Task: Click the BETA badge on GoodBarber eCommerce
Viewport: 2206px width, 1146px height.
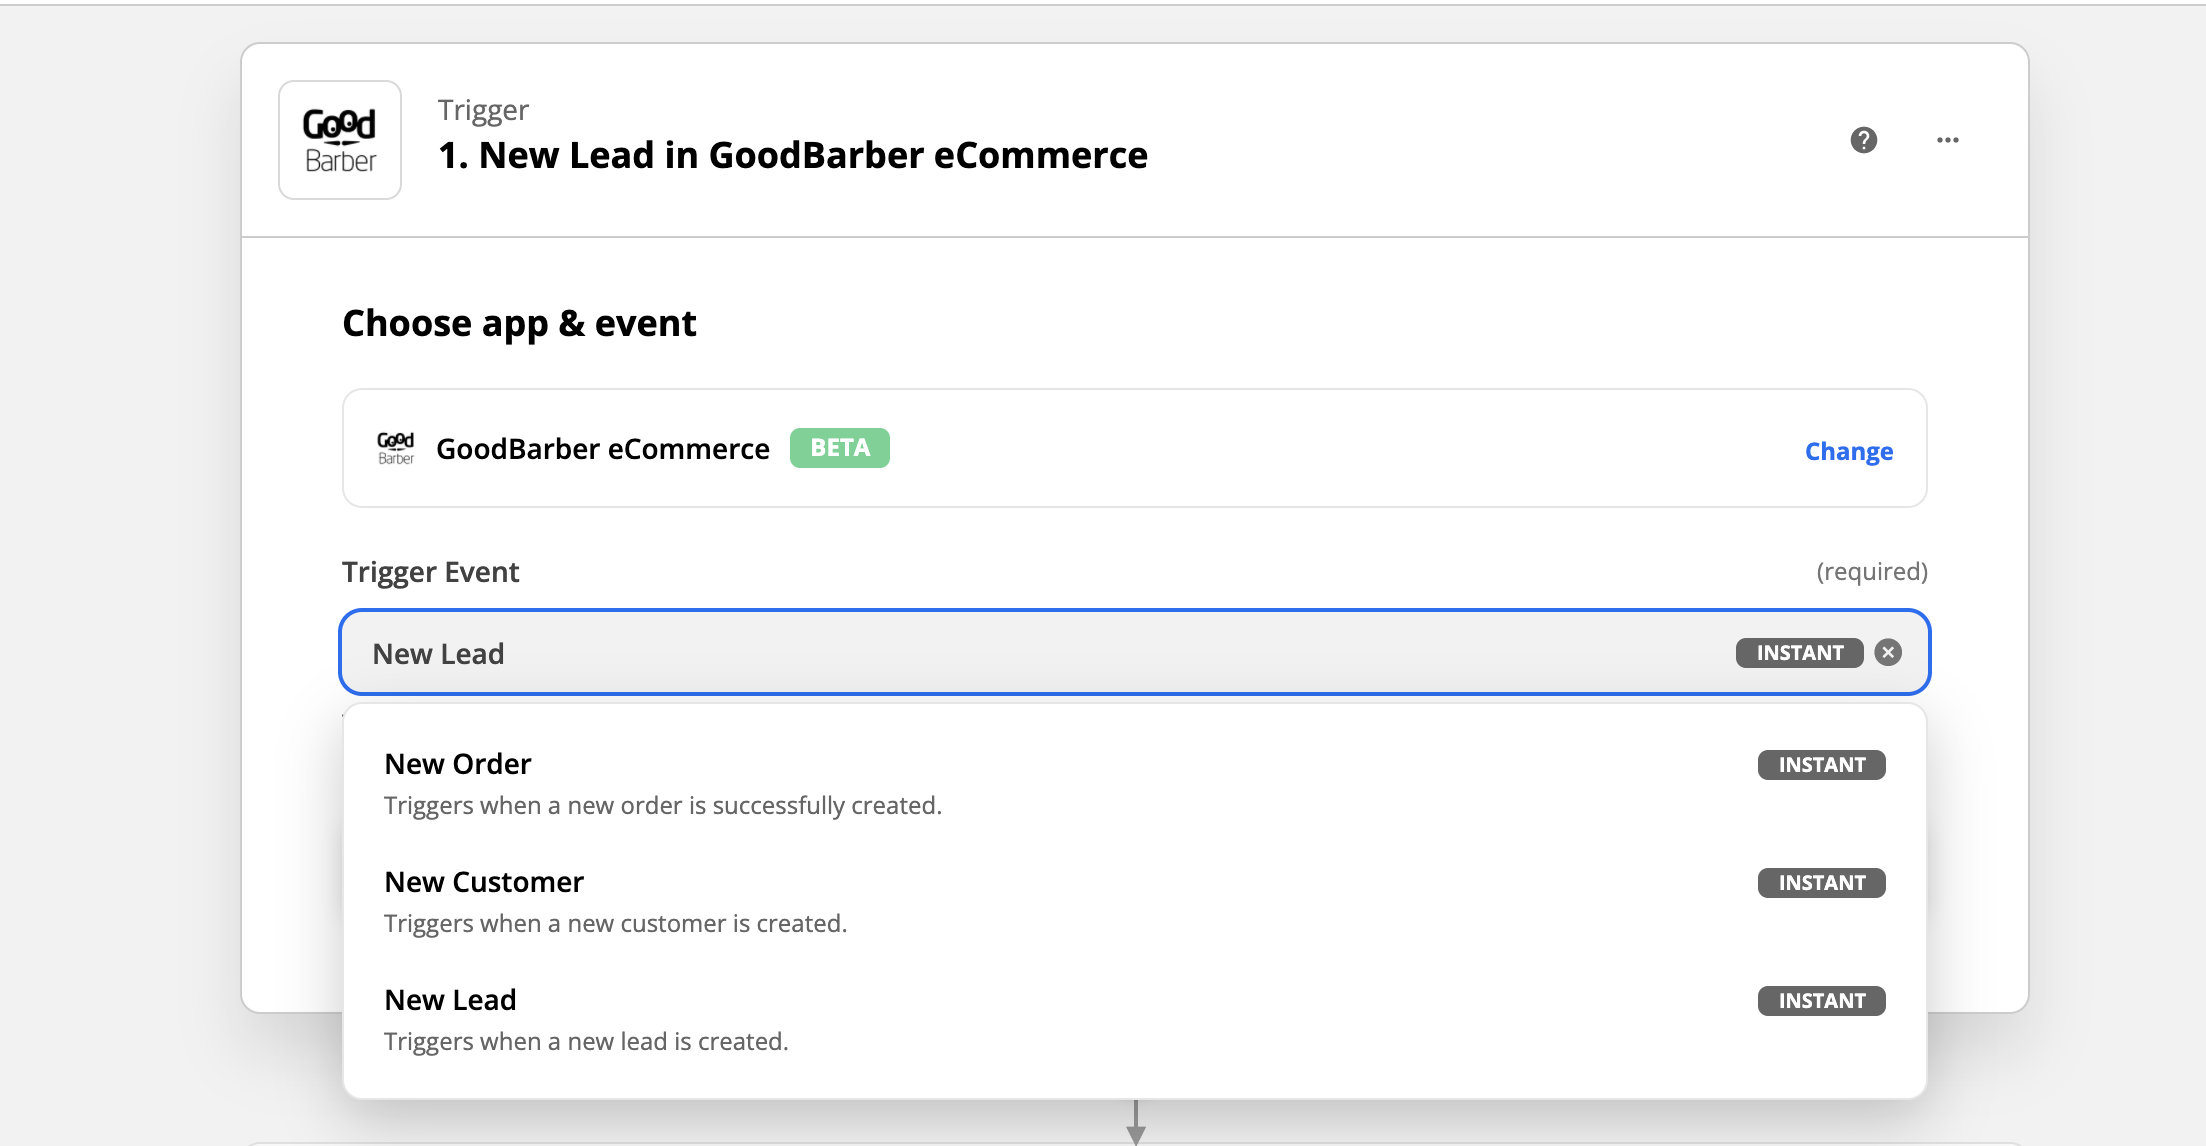Action: [839, 448]
